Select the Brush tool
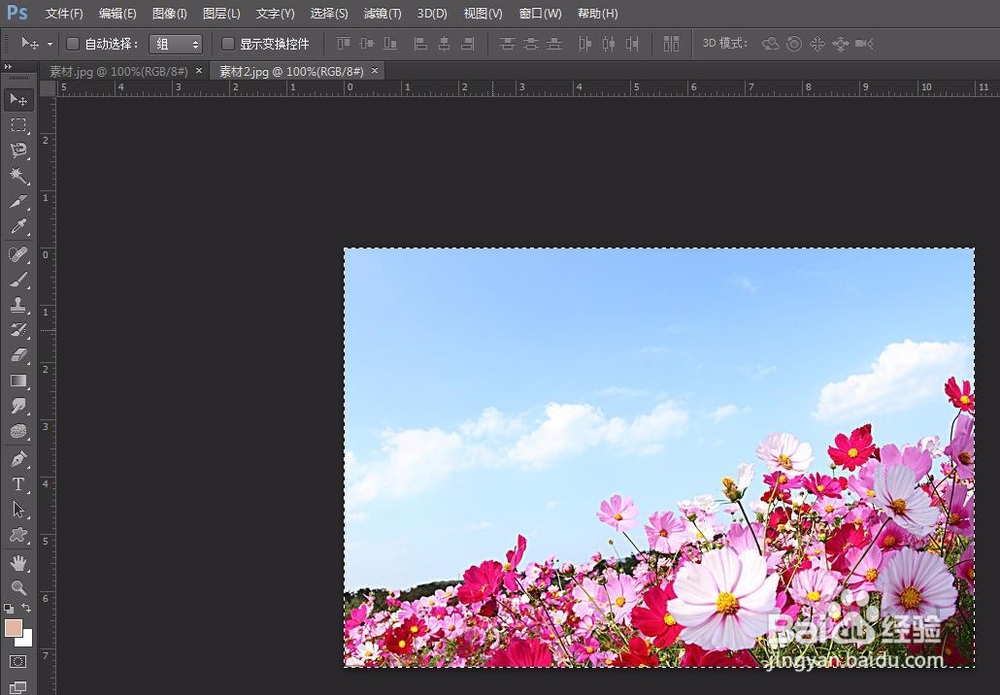 click(x=18, y=279)
